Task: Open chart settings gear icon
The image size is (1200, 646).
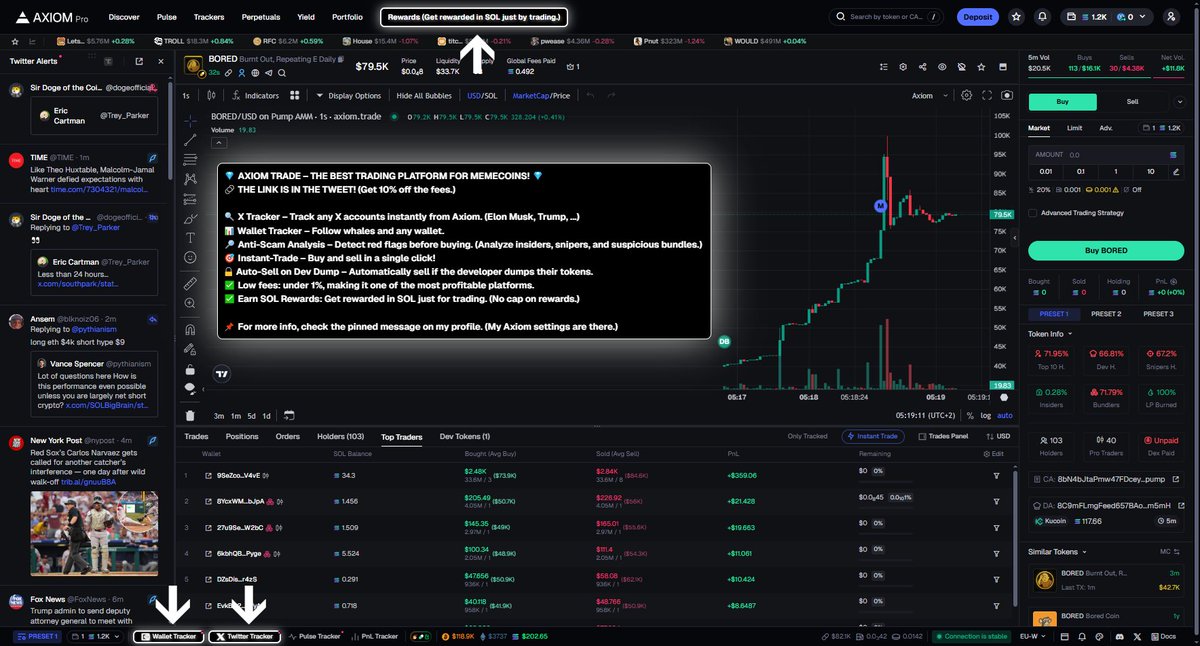Action: (x=966, y=95)
